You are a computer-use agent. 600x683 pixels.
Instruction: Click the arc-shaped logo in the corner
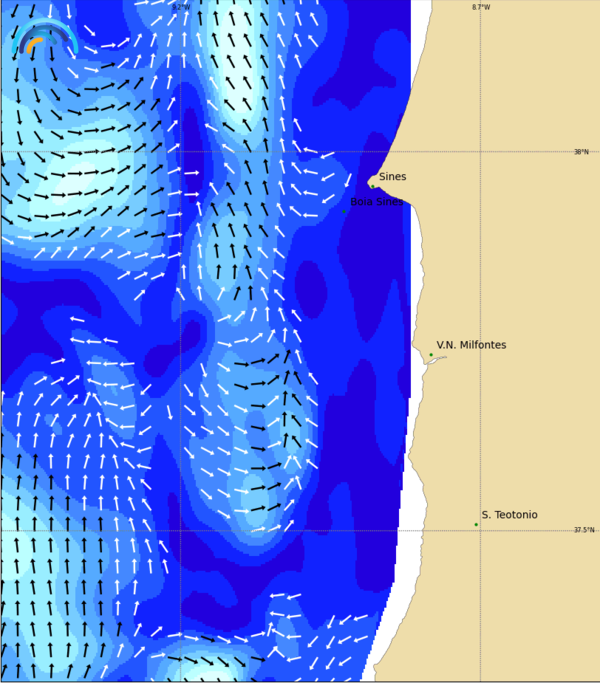click(44, 40)
